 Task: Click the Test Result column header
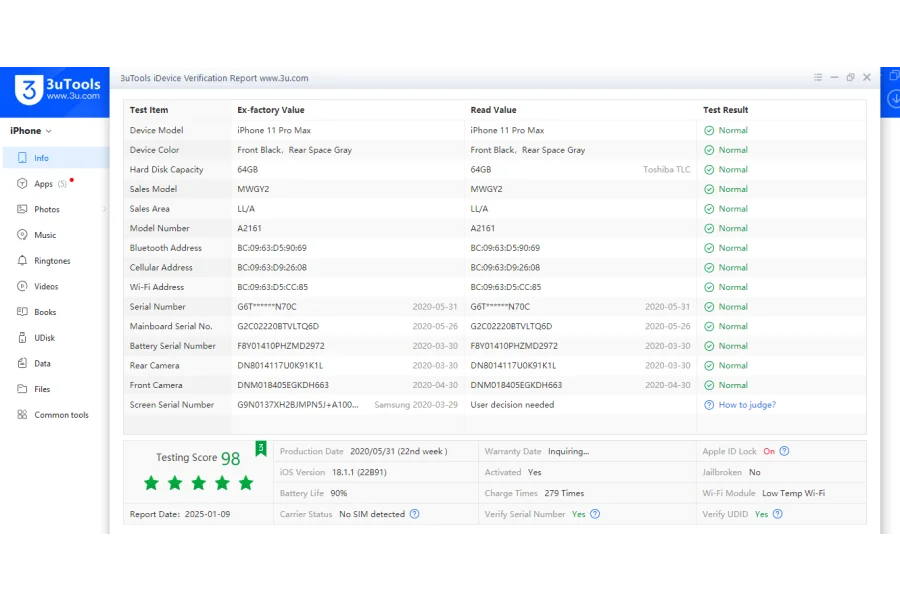[x=726, y=110]
